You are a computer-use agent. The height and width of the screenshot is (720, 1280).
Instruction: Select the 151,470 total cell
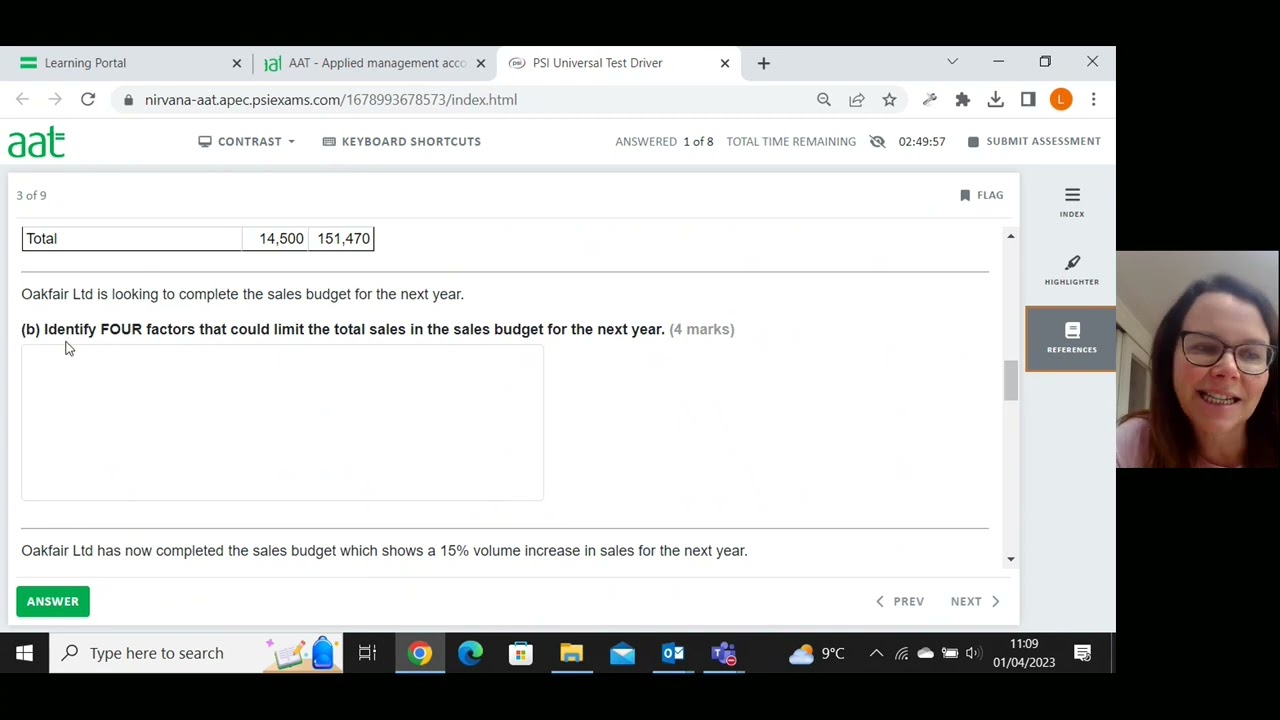(x=343, y=238)
